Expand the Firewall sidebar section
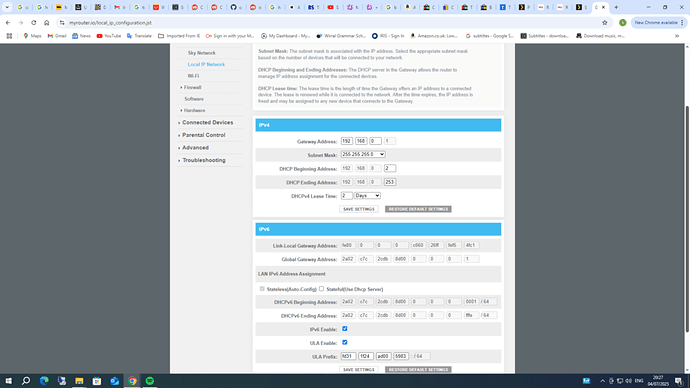The image size is (690, 388). (192, 88)
